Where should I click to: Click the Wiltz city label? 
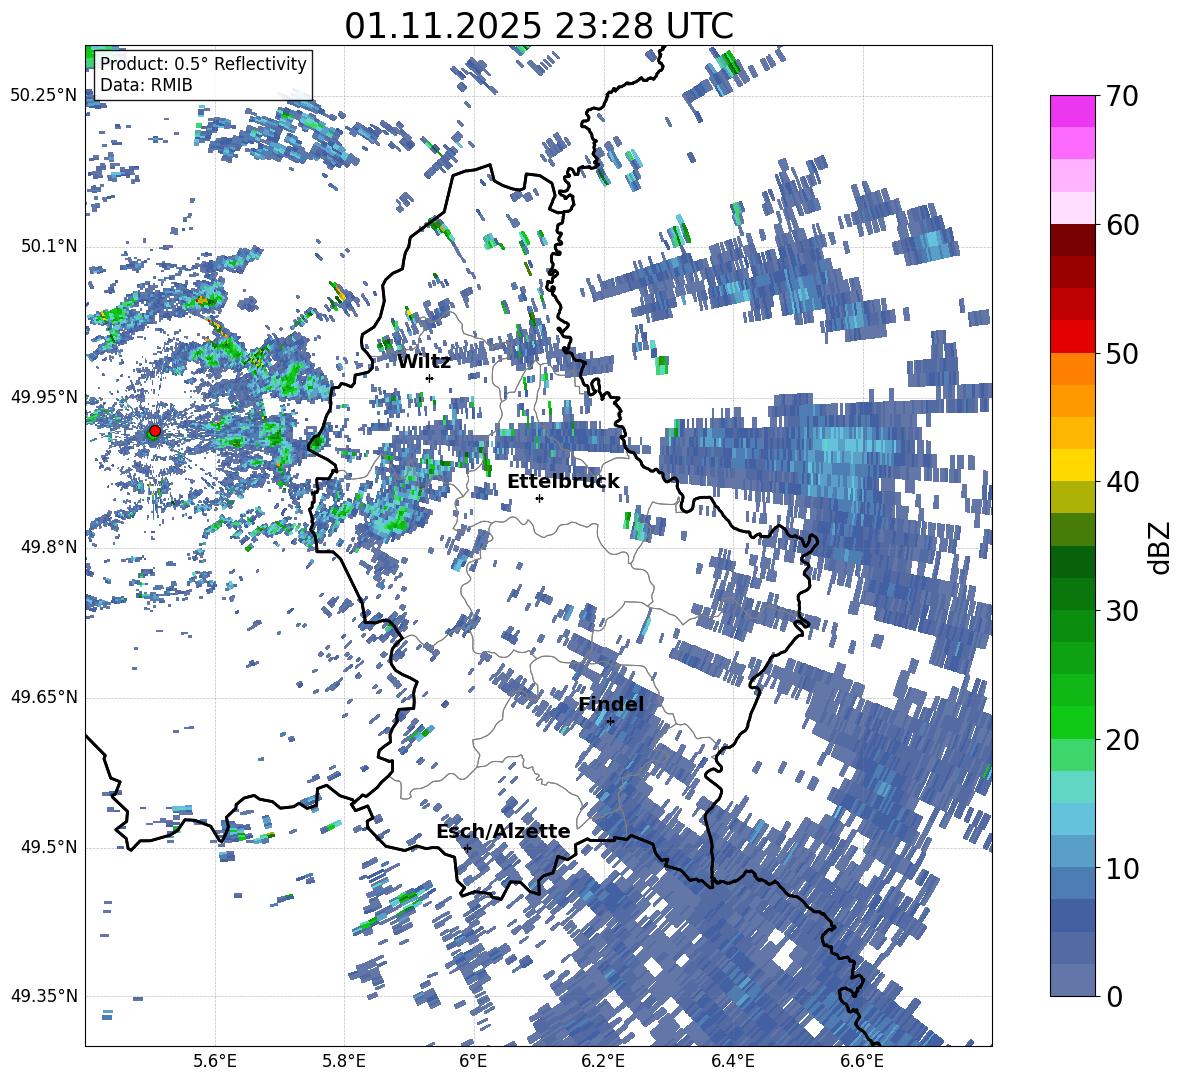424,362
